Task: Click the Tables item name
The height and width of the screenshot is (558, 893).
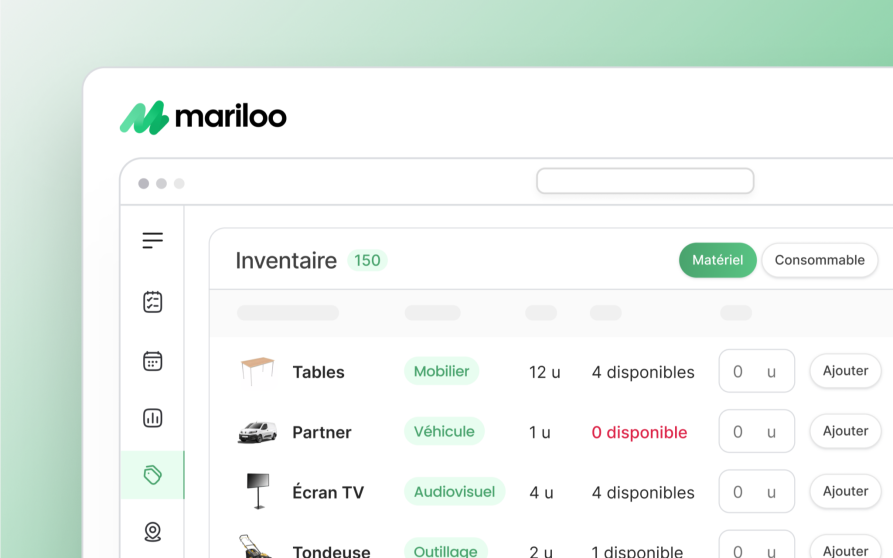Action: 318,372
